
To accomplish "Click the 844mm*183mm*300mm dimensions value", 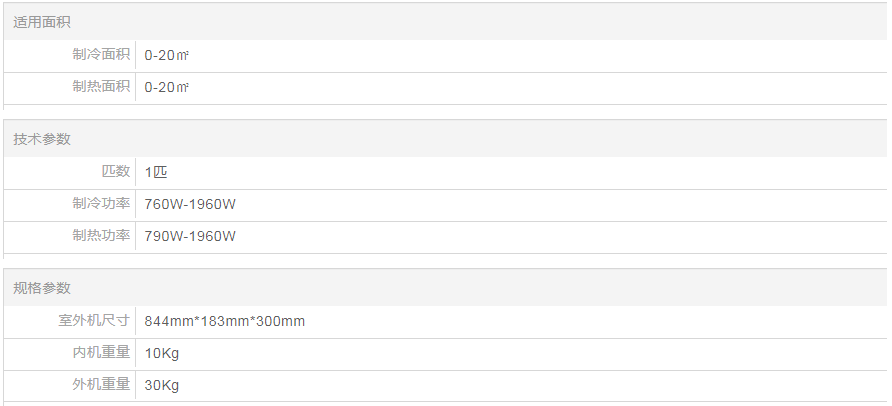I will tap(225, 321).
